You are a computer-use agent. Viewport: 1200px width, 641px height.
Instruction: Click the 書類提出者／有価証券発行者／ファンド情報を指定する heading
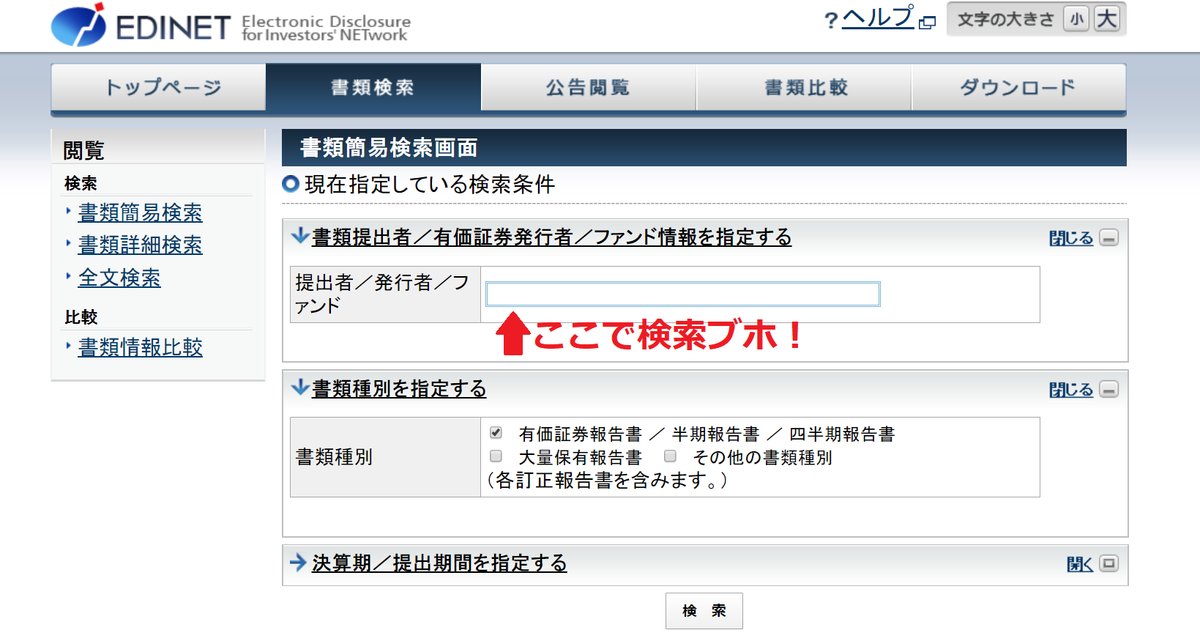coord(552,237)
